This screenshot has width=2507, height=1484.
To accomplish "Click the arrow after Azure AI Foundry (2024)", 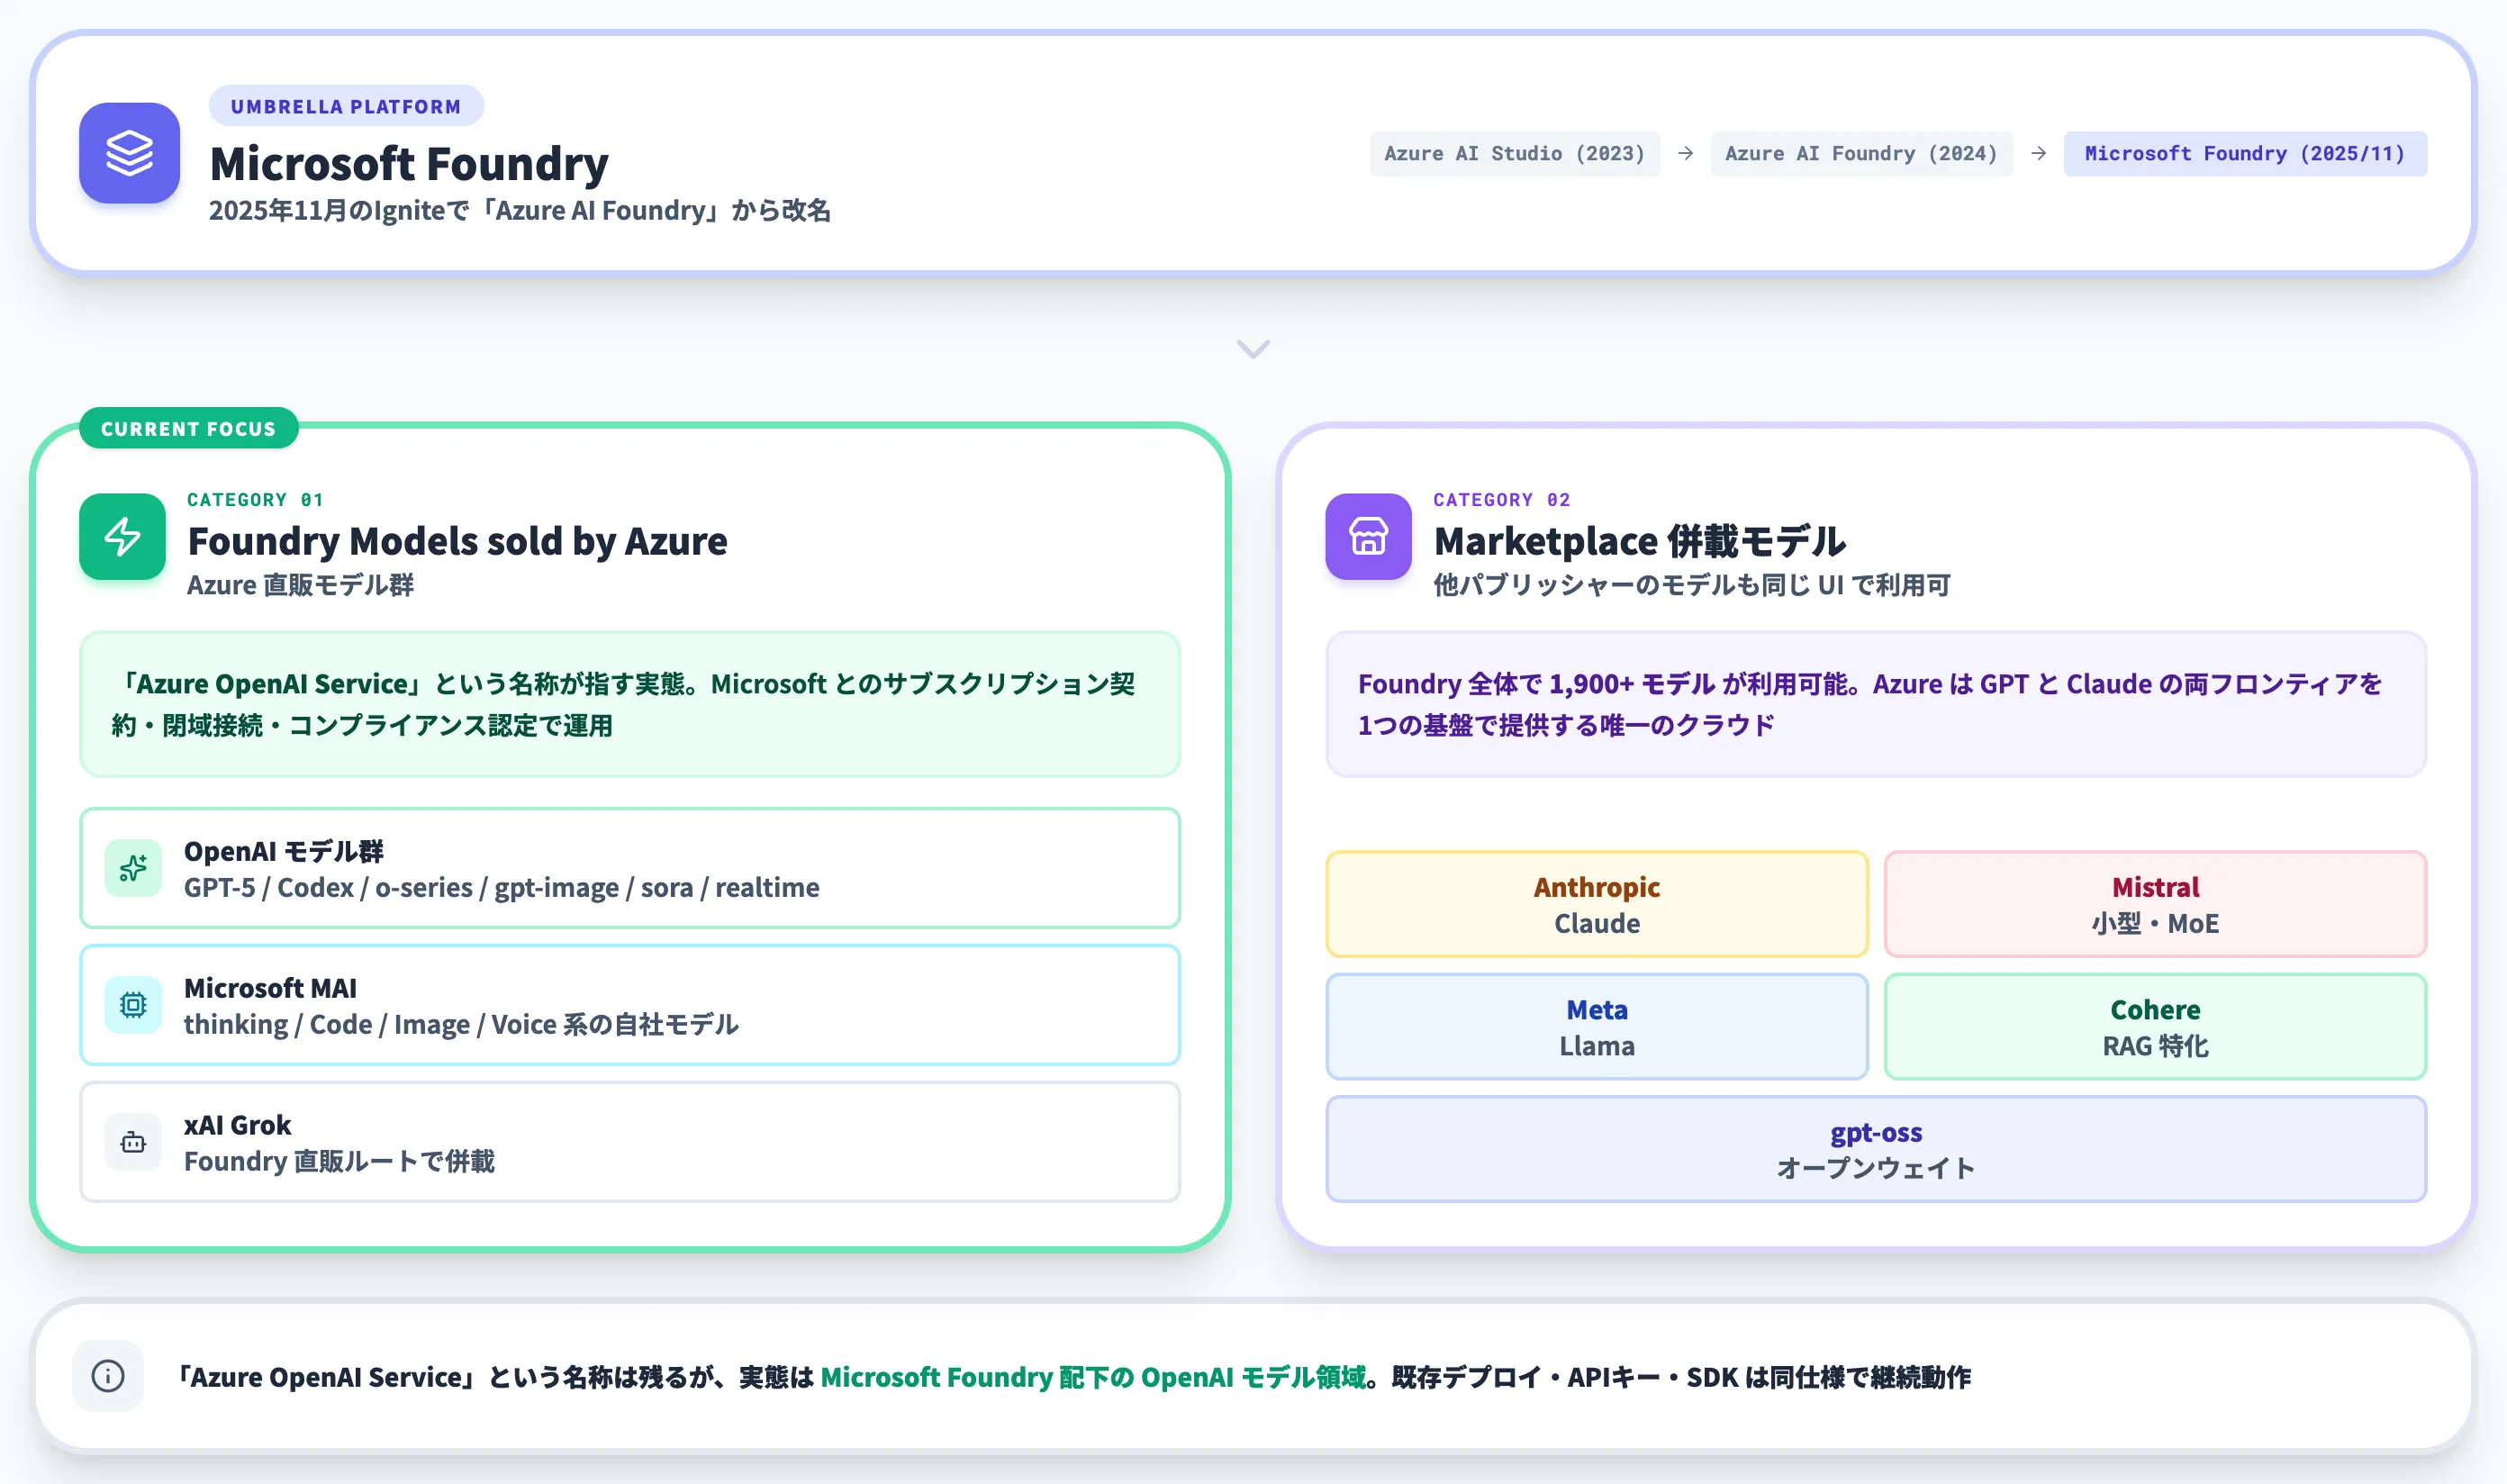I will coord(2038,153).
